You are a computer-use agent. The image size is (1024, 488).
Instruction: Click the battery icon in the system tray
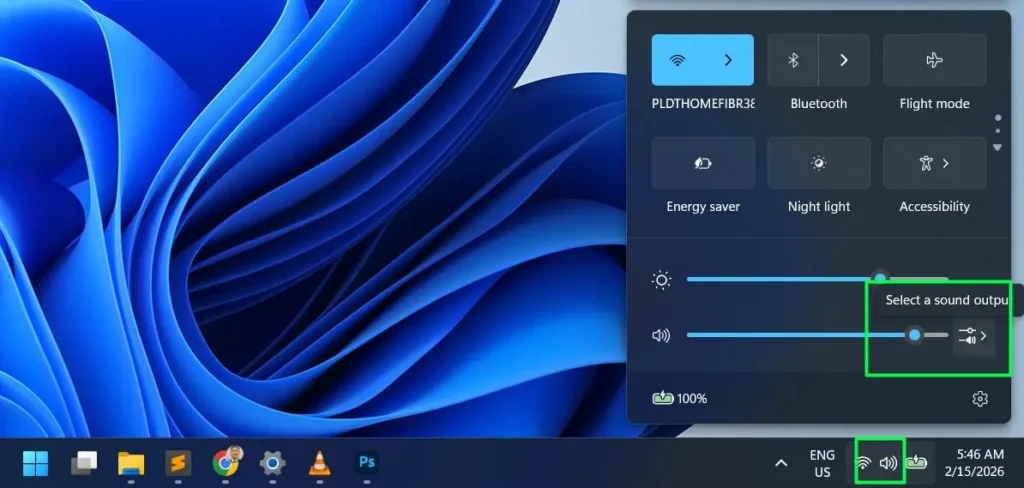tap(916, 463)
